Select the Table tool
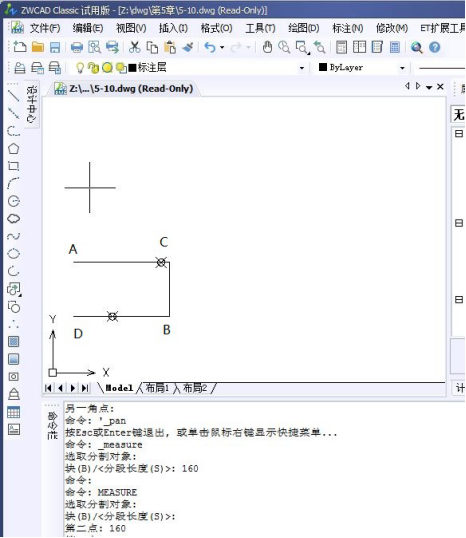 click(x=13, y=412)
